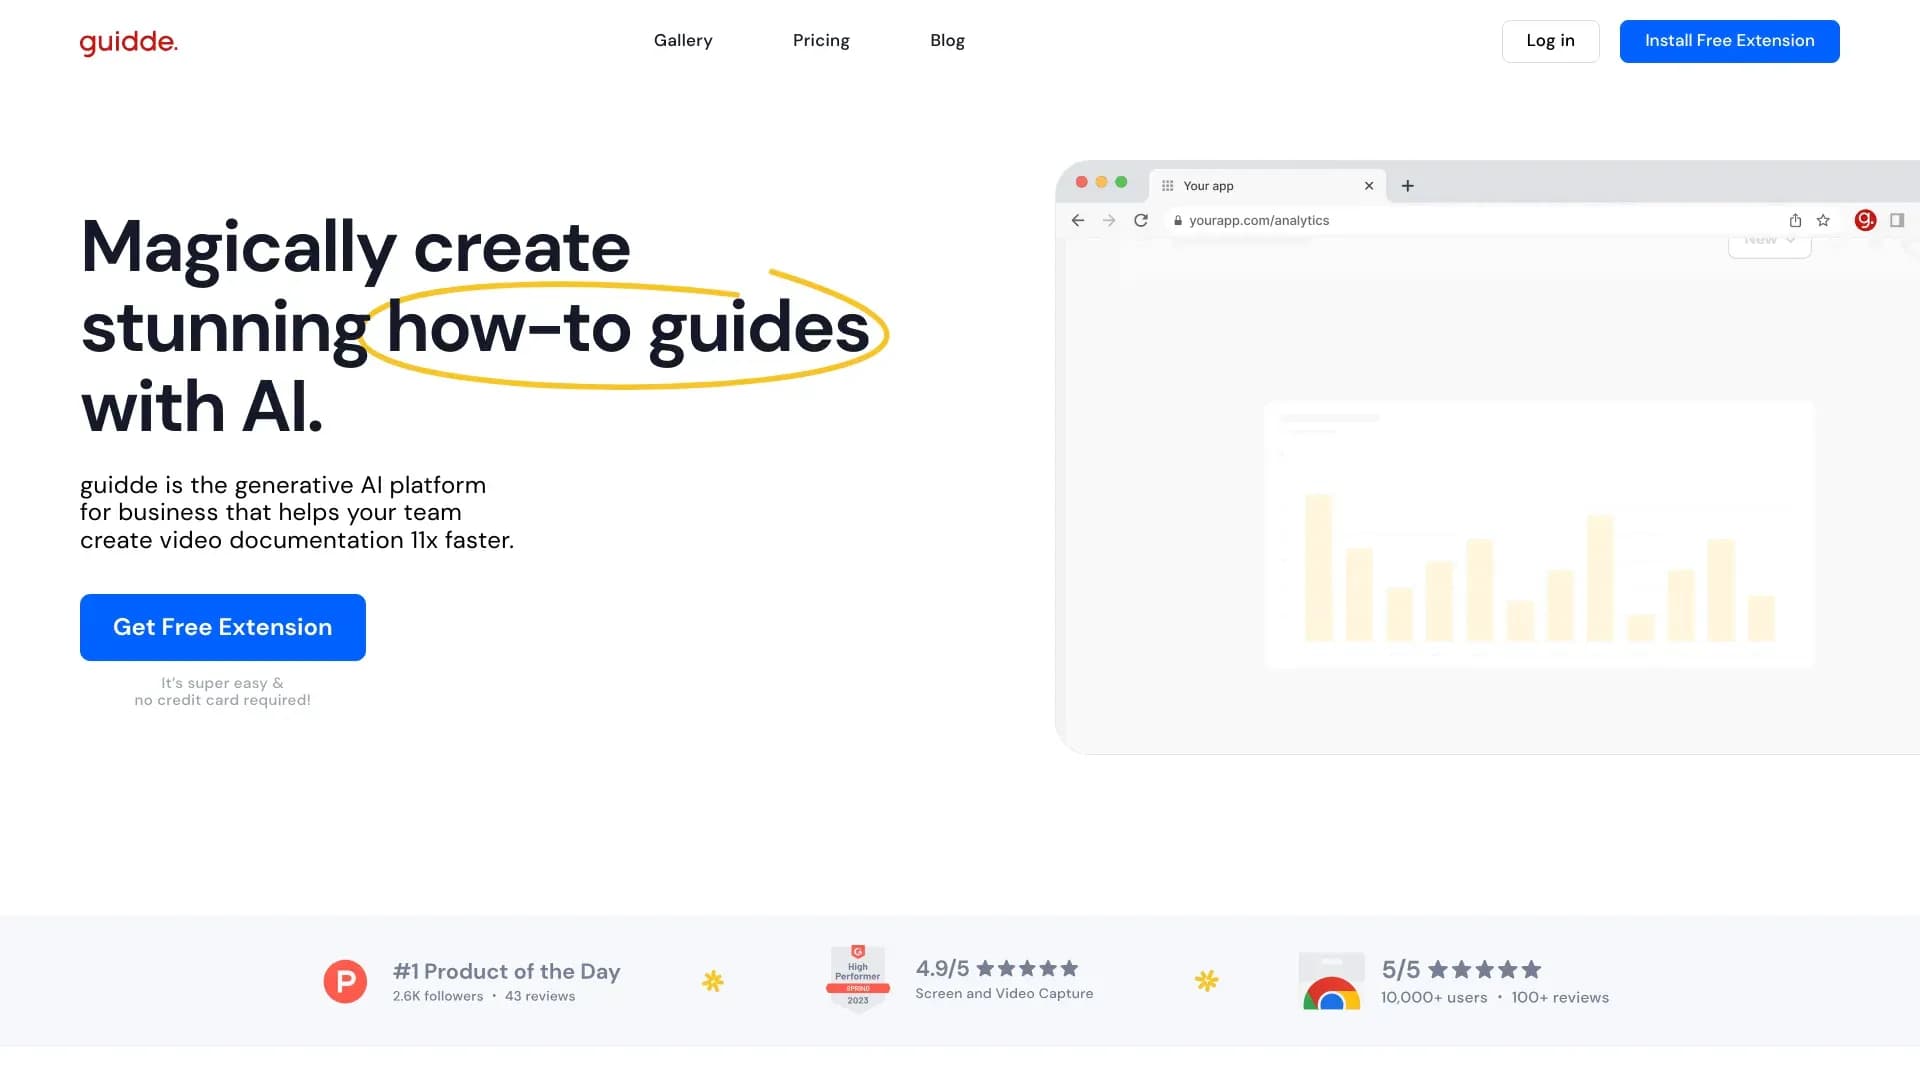Screen dimensions: 1920x1080
Task: Click '10,000+ users' text
Action: pos(1434,998)
